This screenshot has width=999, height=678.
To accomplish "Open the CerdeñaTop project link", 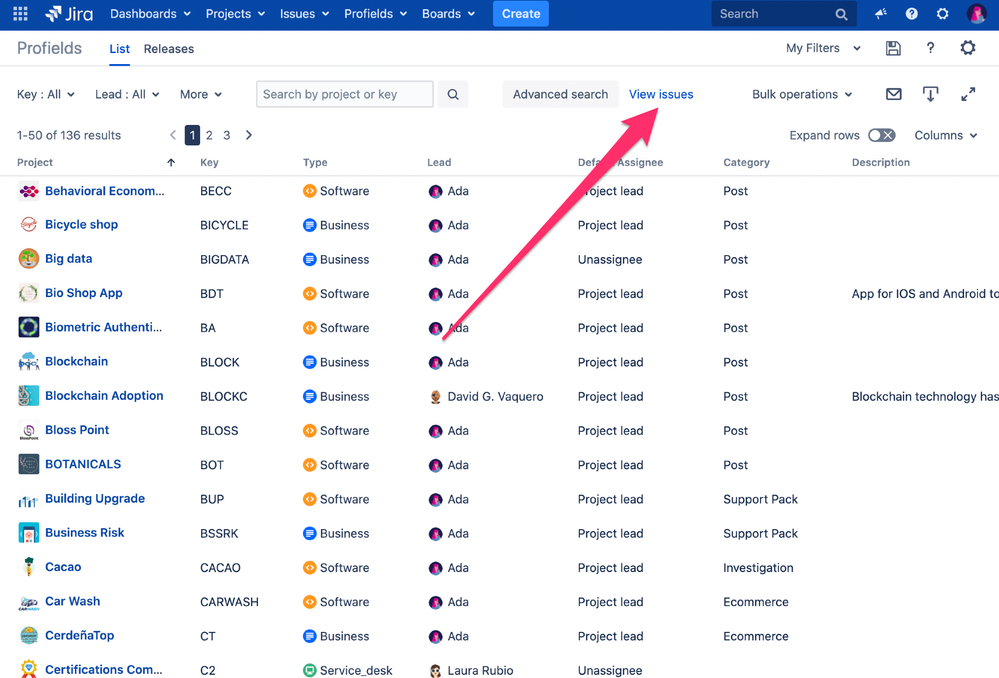I will pos(80,635).
